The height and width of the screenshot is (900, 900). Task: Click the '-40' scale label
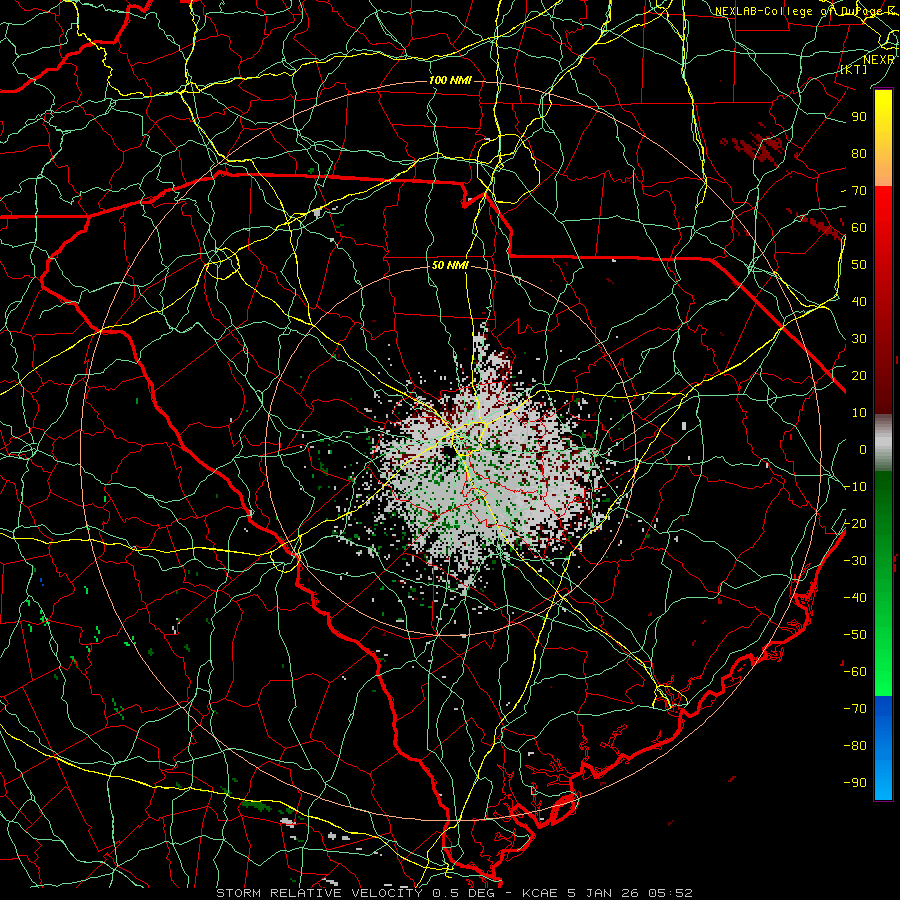[855, 598]
